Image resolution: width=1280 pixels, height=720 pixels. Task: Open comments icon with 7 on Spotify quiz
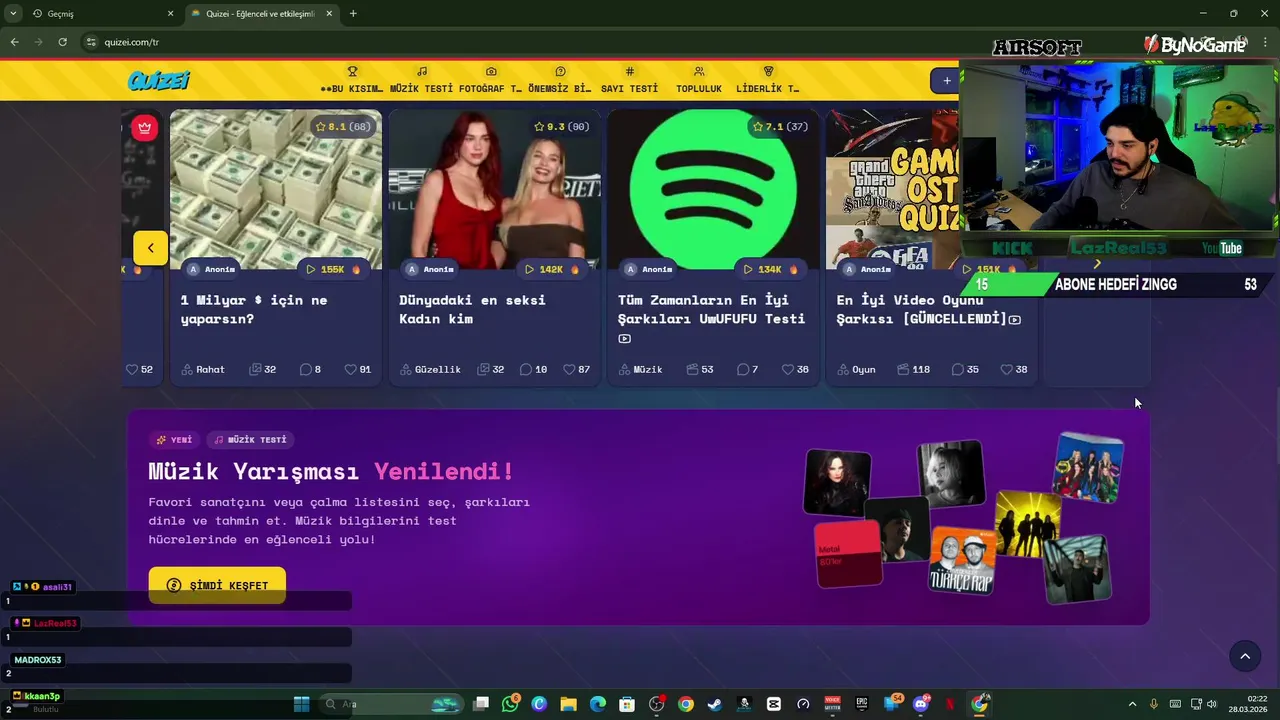[747, 369]
